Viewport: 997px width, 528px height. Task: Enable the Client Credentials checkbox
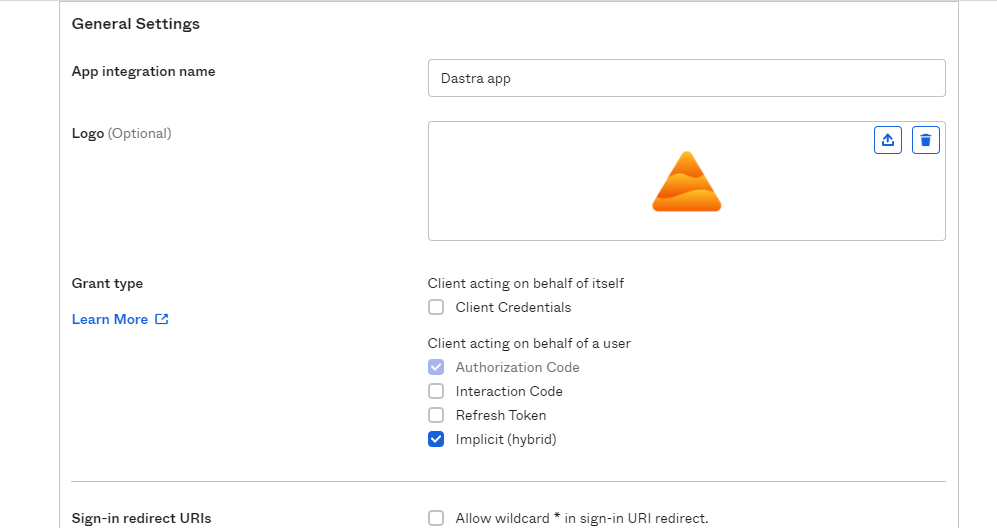coord(436,307)
